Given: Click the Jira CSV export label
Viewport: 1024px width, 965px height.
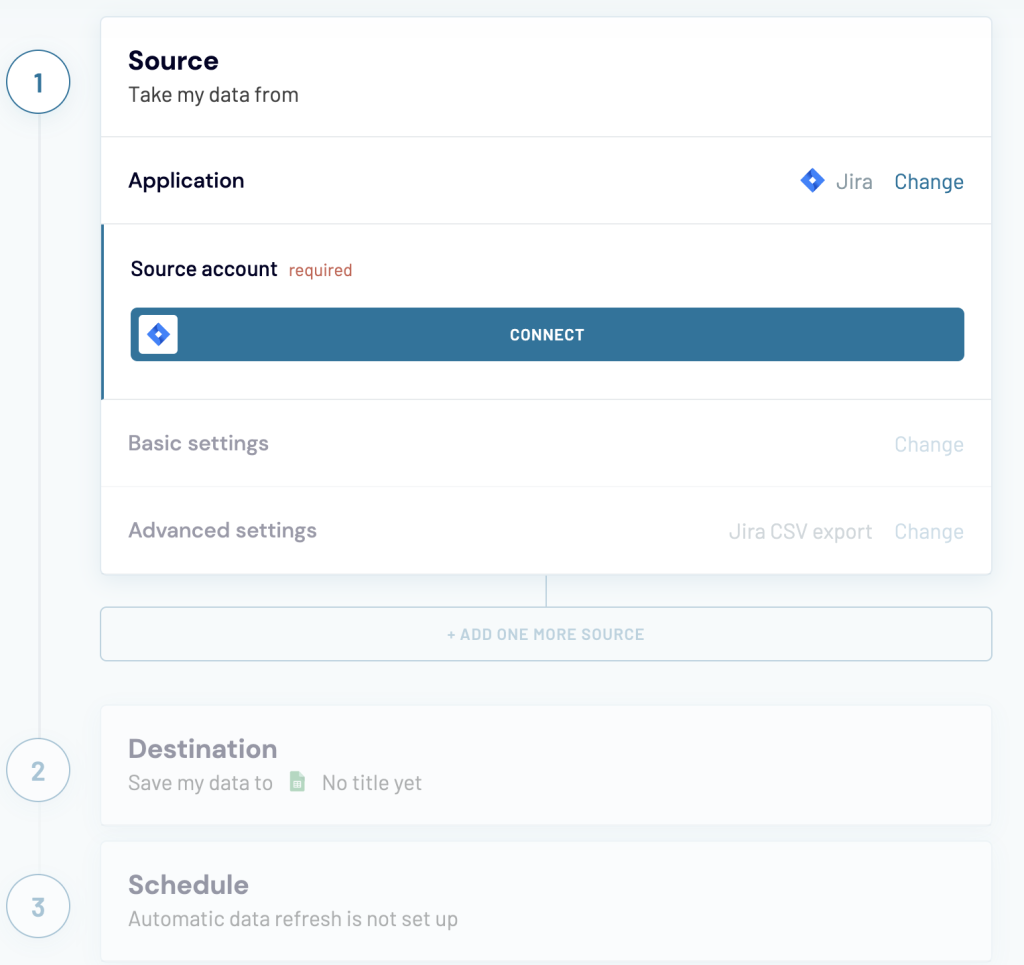Looking at the screenshot, I should click(x=800, y=531).
